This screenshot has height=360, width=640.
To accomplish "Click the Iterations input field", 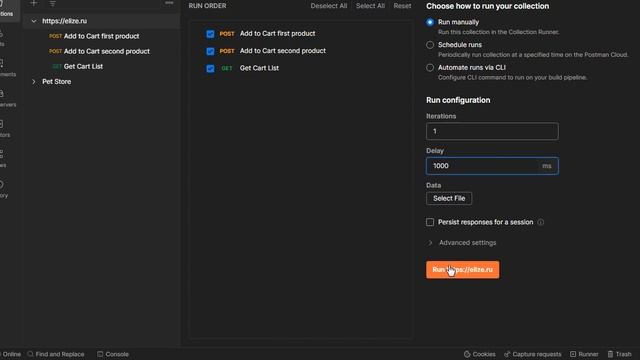I will (492, 131).
